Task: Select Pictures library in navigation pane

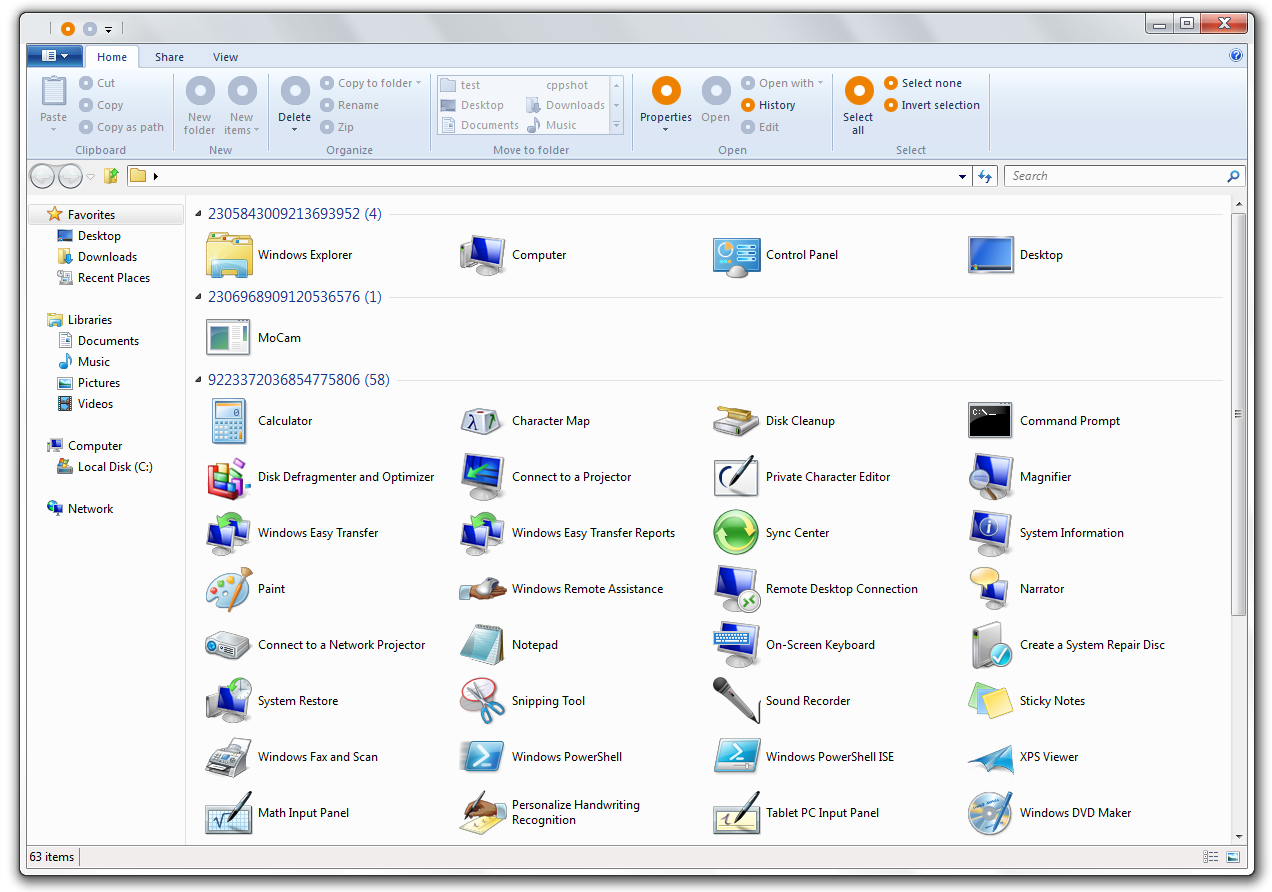Action: coord(99,383)
